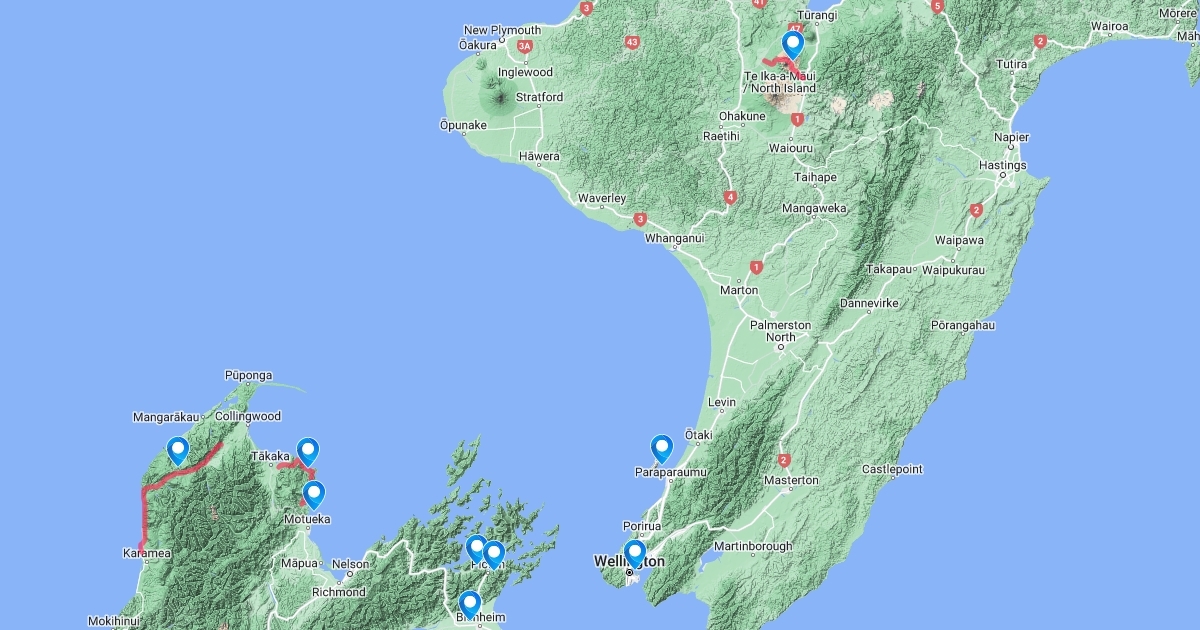1200x630 pixels.
Task: Click the highway 4 route shield
Action: 731,197
